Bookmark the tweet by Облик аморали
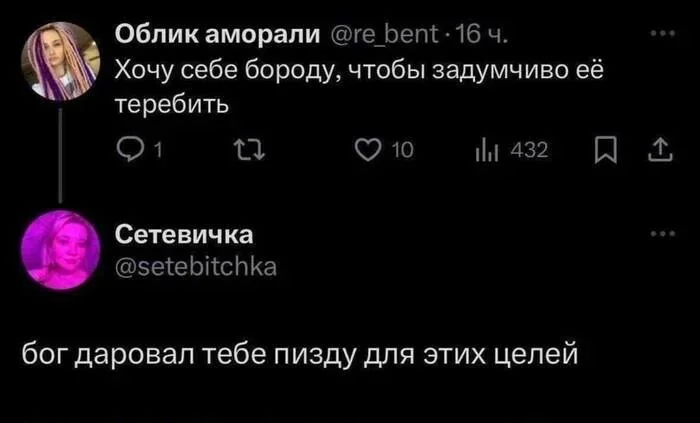Viewport: 700px width, 423px height. coord(605,151)
